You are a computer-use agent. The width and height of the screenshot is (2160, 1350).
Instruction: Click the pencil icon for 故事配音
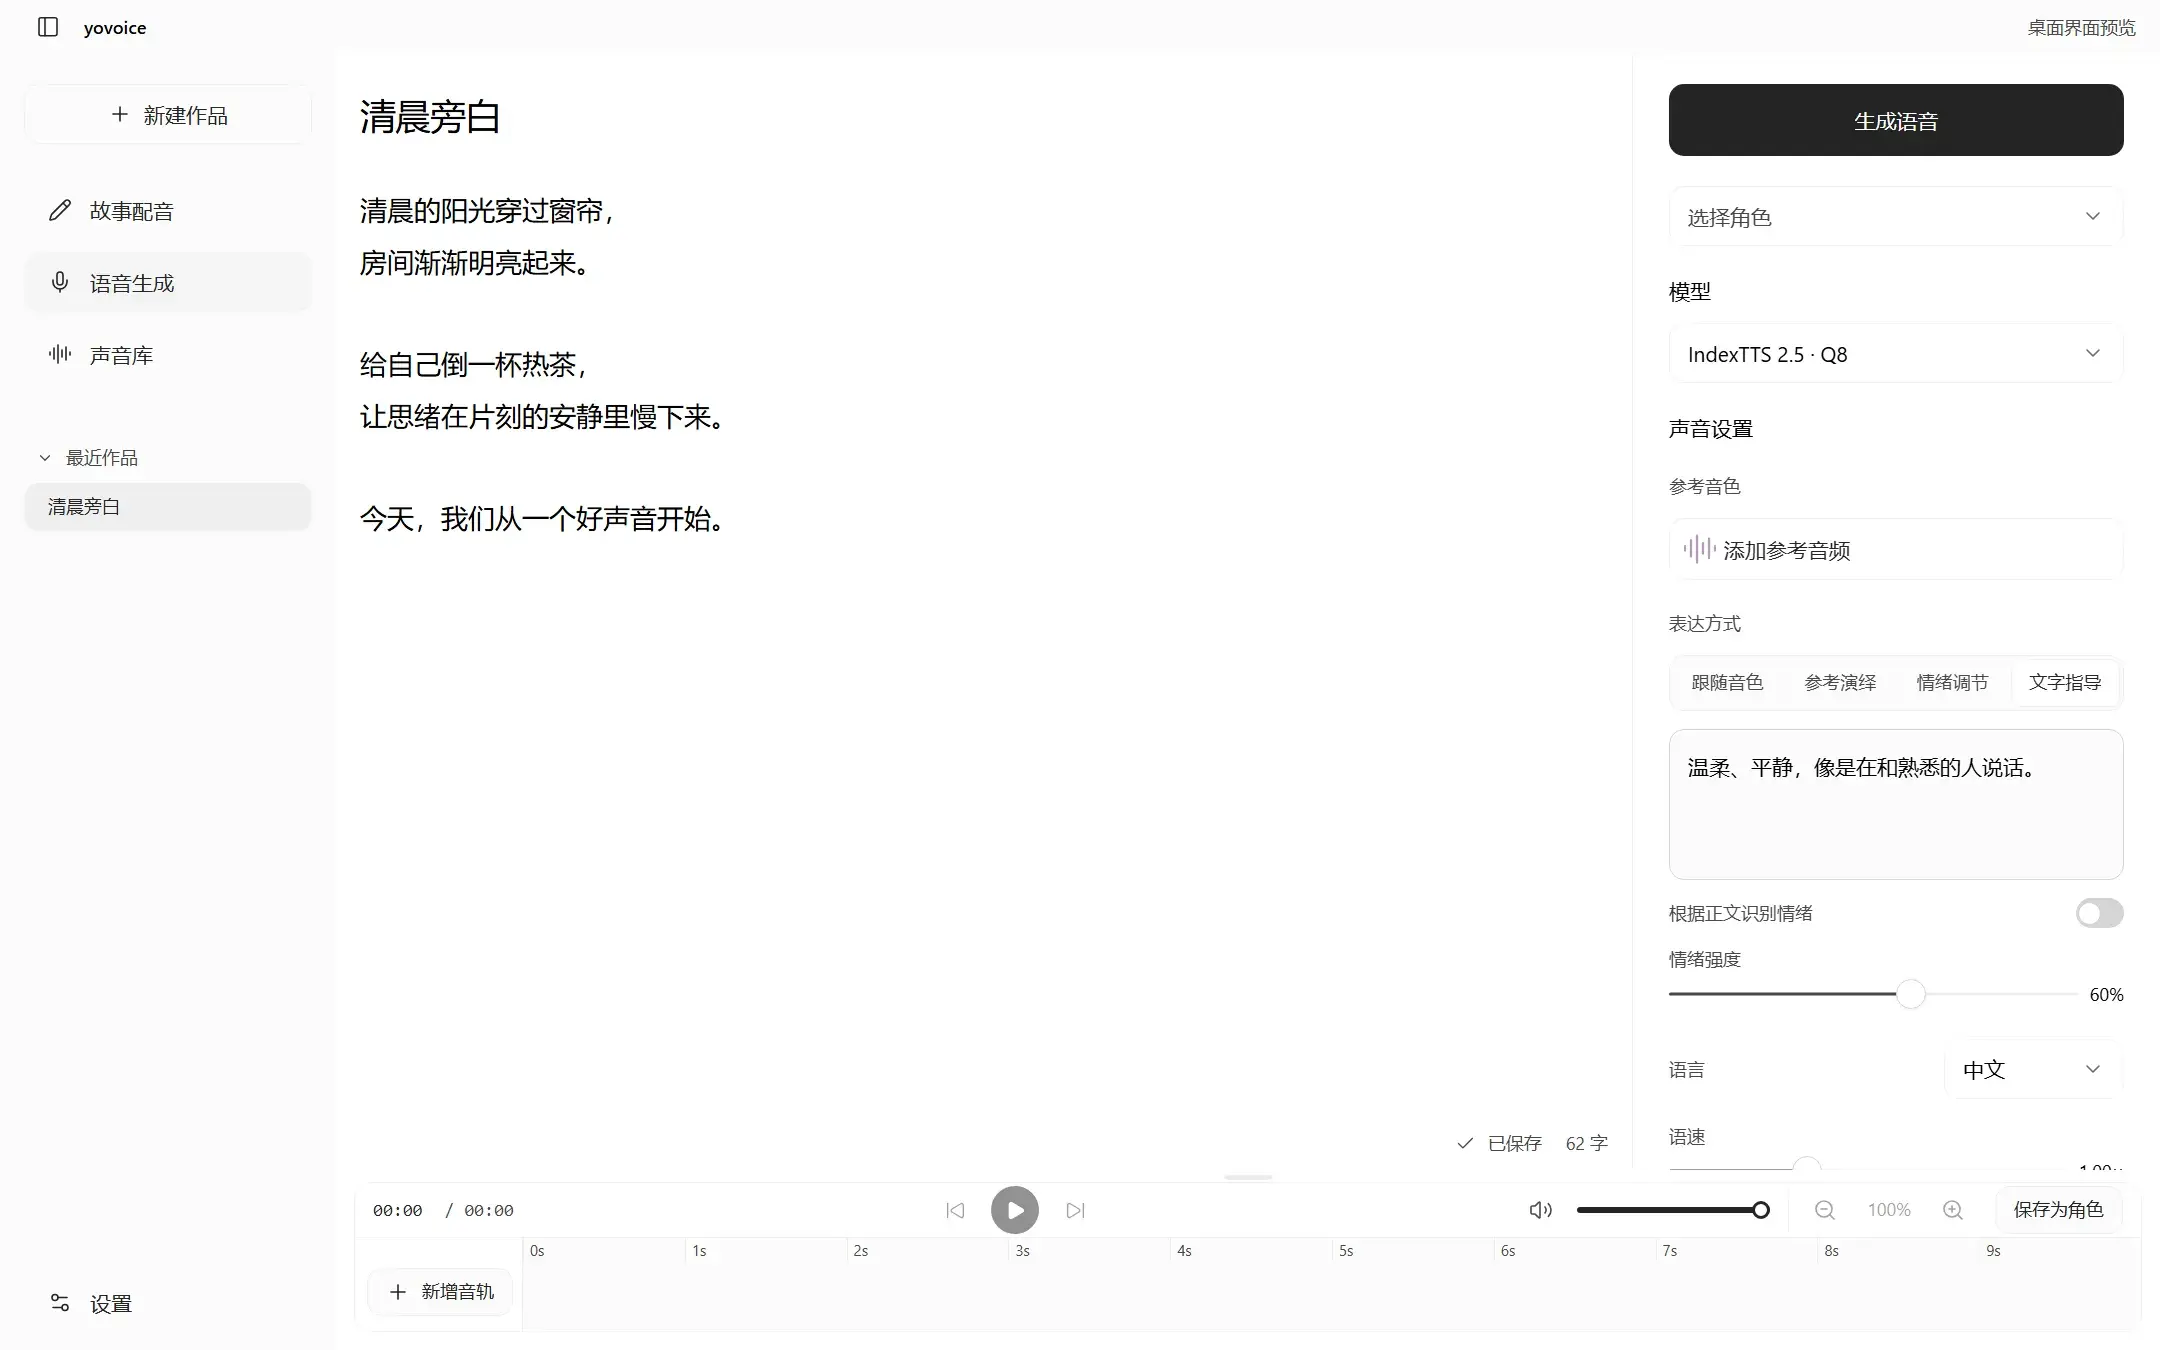pos(60,210)
